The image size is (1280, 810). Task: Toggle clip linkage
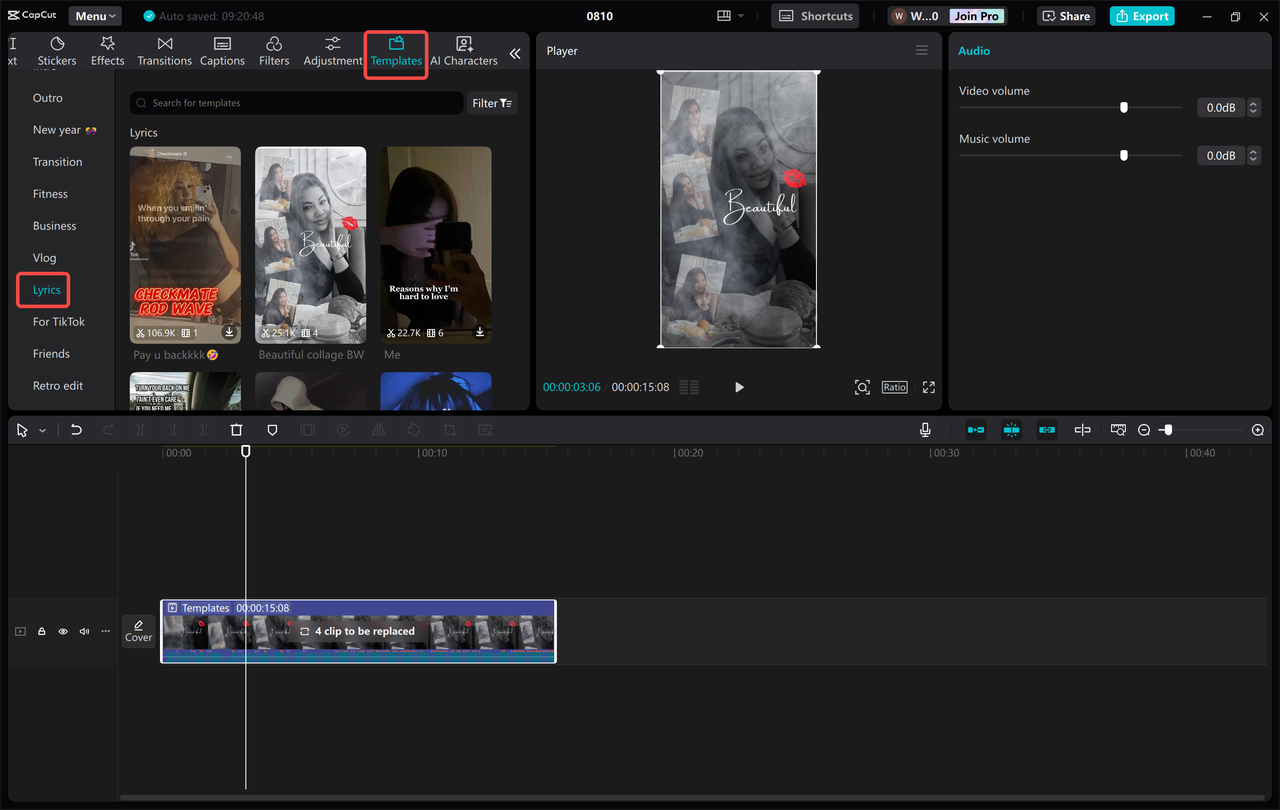pyautogui.click(x=1047, y=430)
